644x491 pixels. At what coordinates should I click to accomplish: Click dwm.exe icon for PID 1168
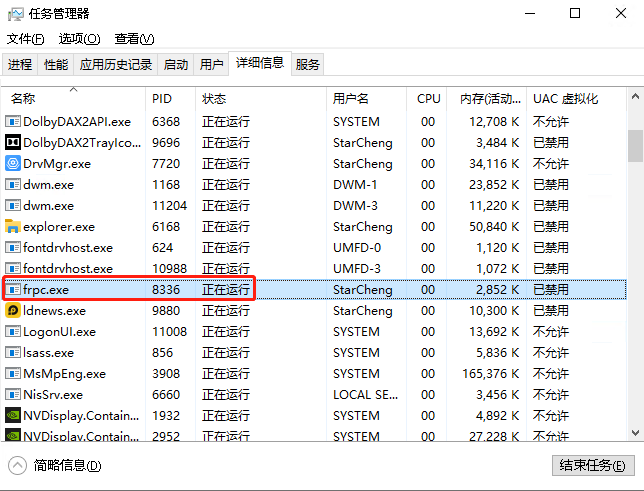pos(13,184)
